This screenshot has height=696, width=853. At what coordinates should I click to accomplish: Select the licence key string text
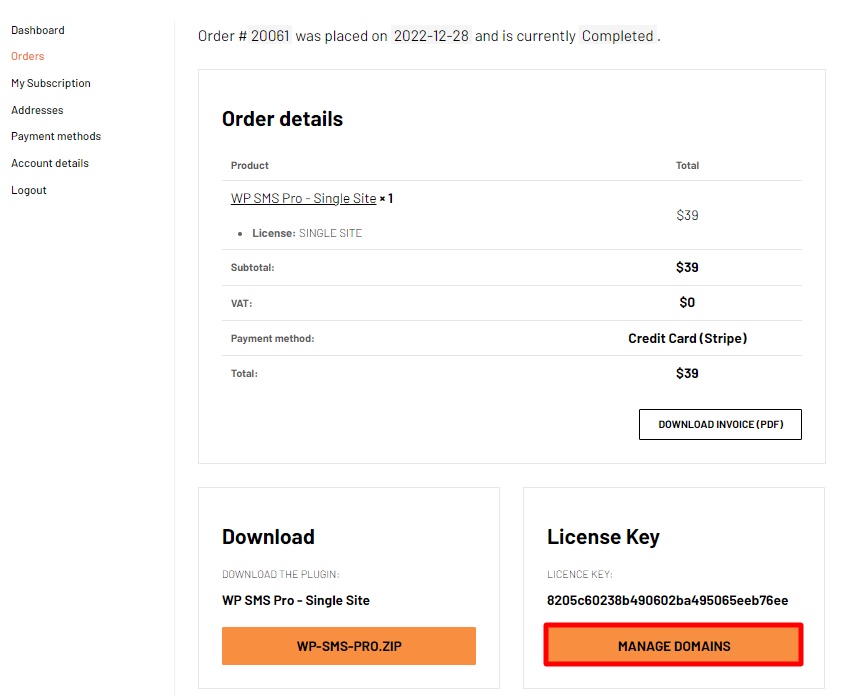tap(667, 600)
